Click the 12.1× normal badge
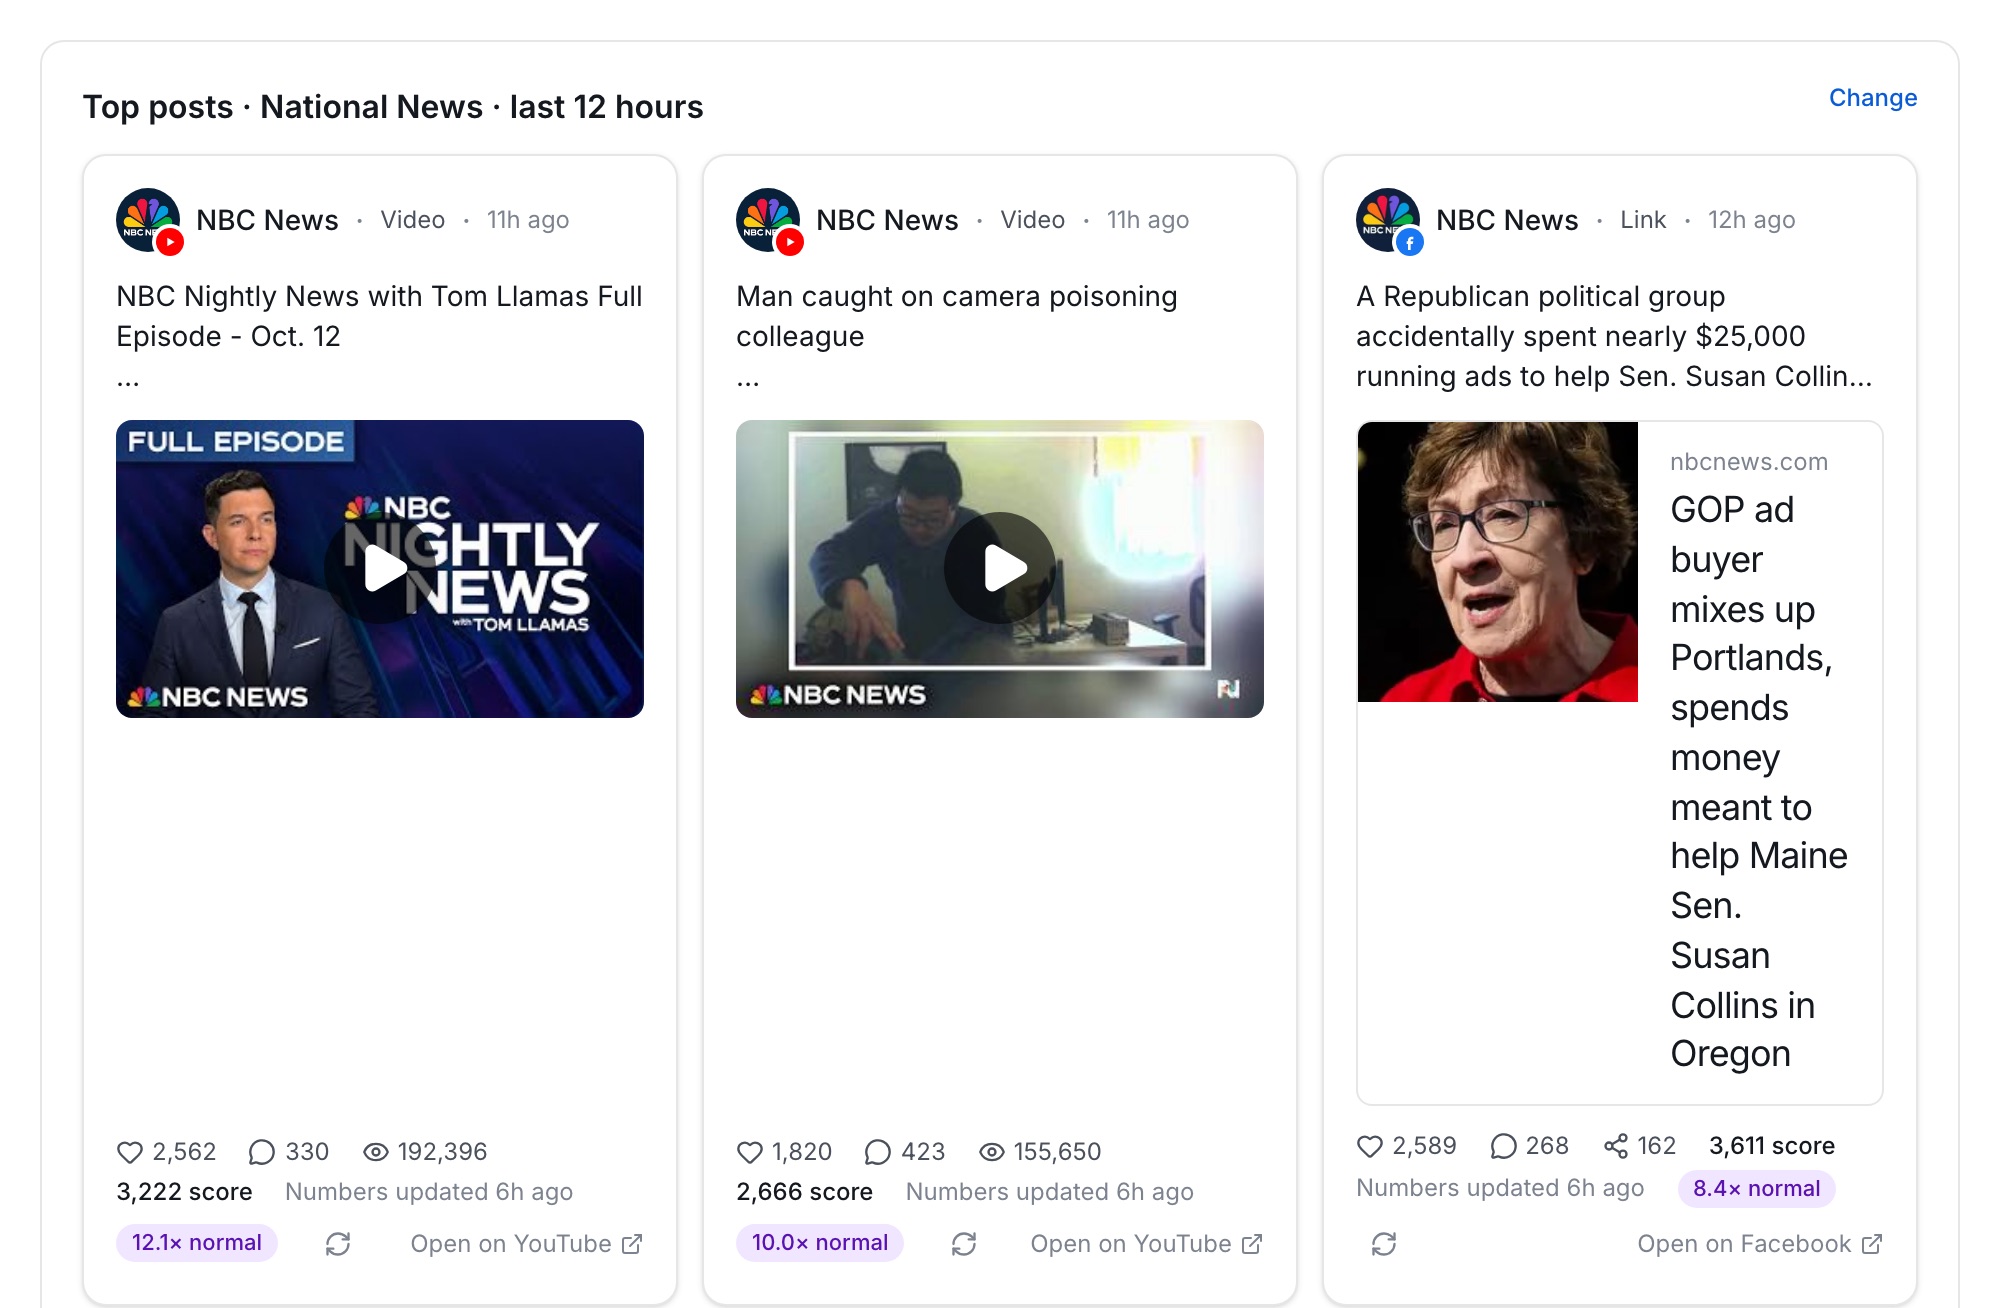2000x1308 pixels. (x=197, y=1243)
